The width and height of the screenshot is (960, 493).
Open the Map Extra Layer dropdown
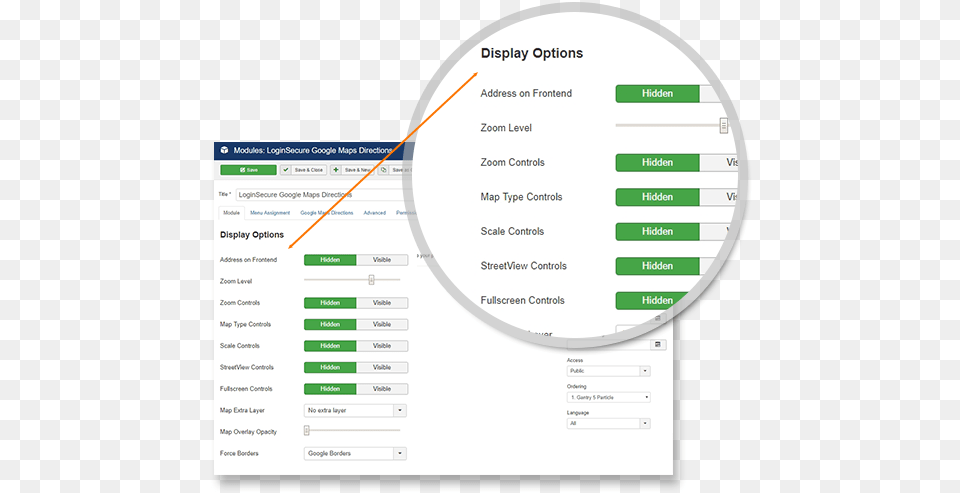click(x=355, y=410)
